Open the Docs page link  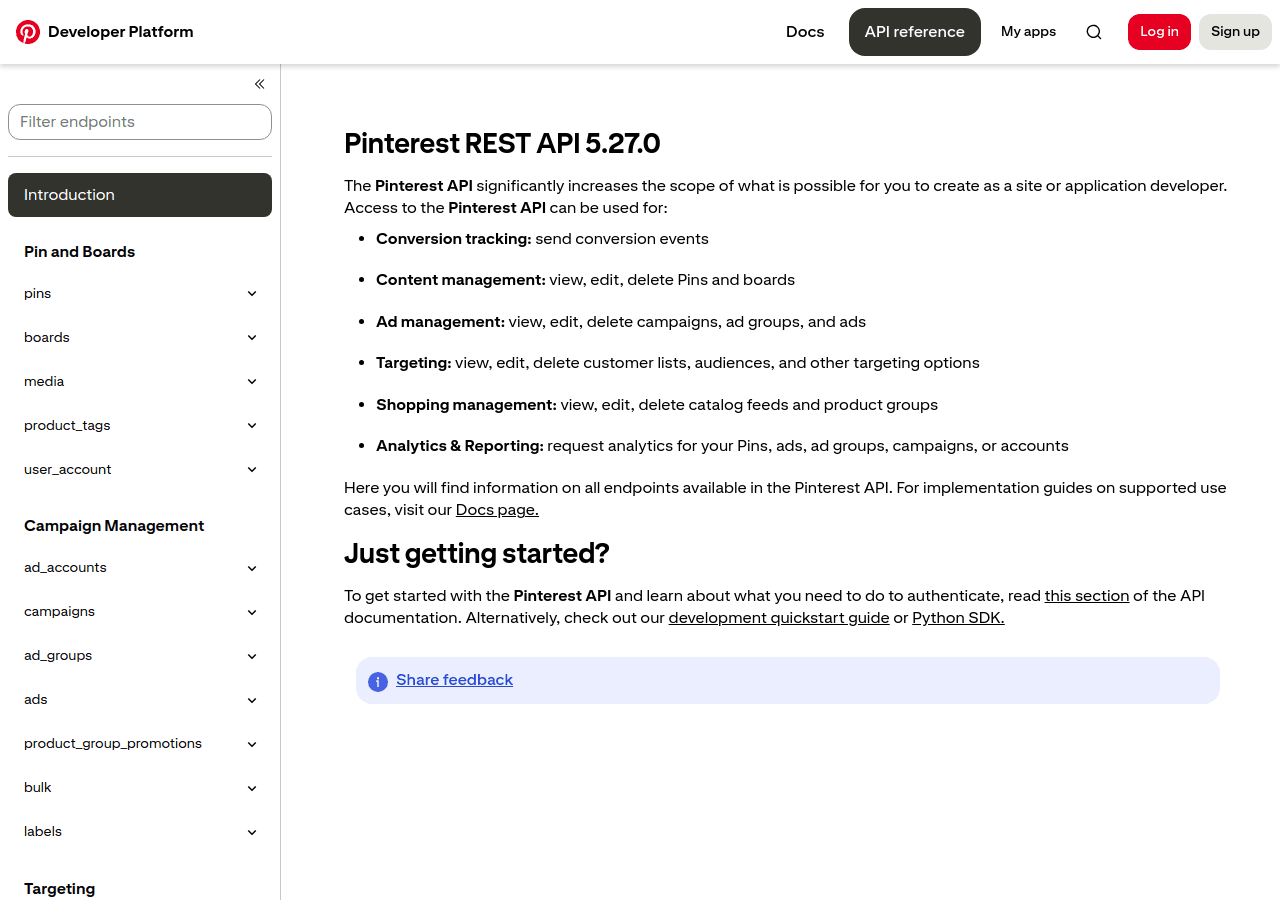(x=497, y=510)
